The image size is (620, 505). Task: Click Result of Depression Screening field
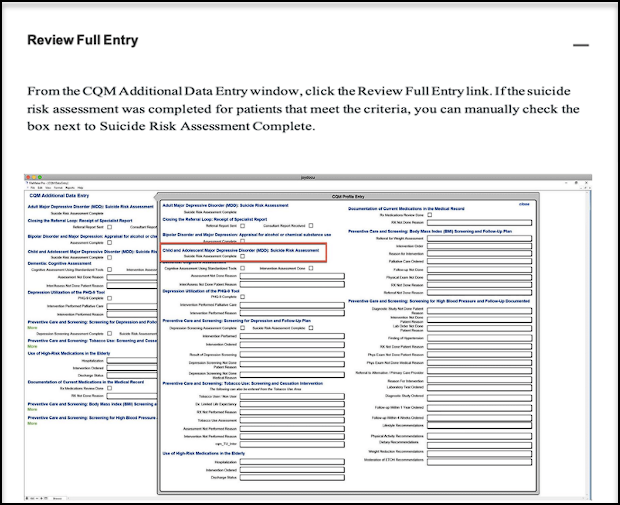[292, 355]
